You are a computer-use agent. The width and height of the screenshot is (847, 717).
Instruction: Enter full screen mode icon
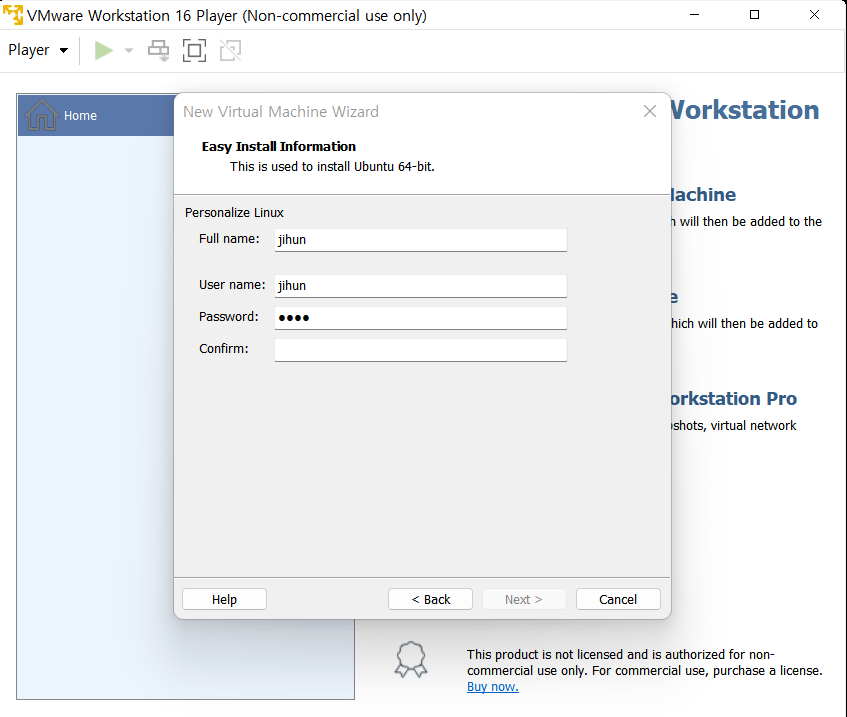(x=194, y=50)
